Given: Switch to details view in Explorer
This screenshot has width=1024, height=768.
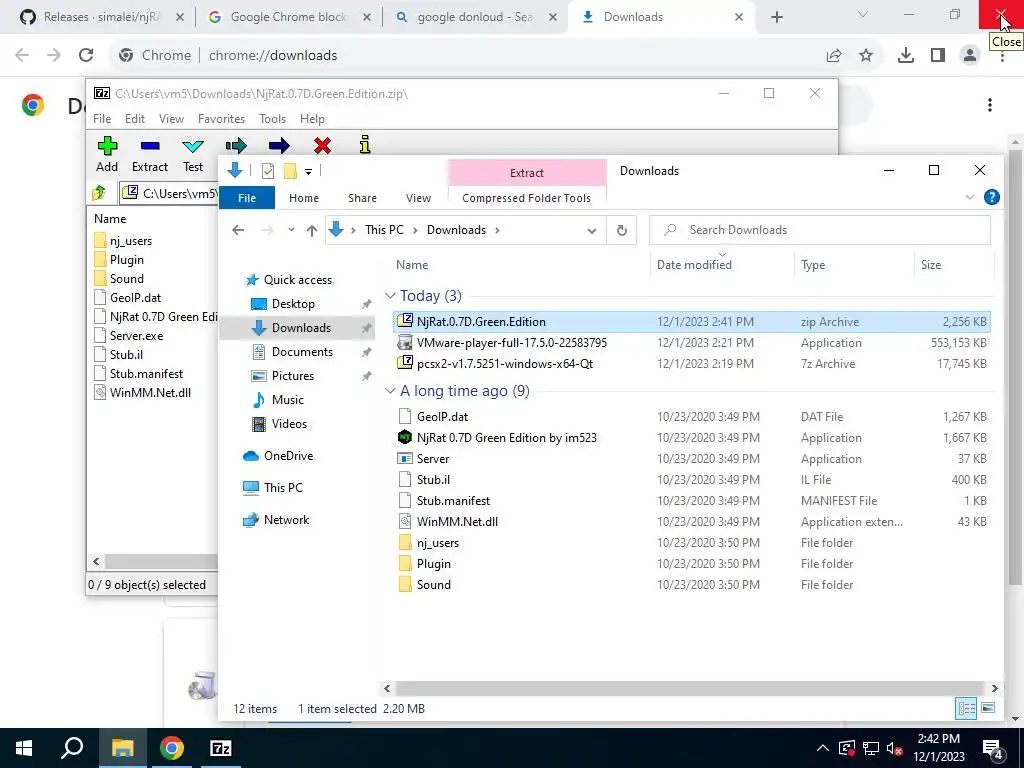Looking at the screenshot, I should tap(967, 708).
